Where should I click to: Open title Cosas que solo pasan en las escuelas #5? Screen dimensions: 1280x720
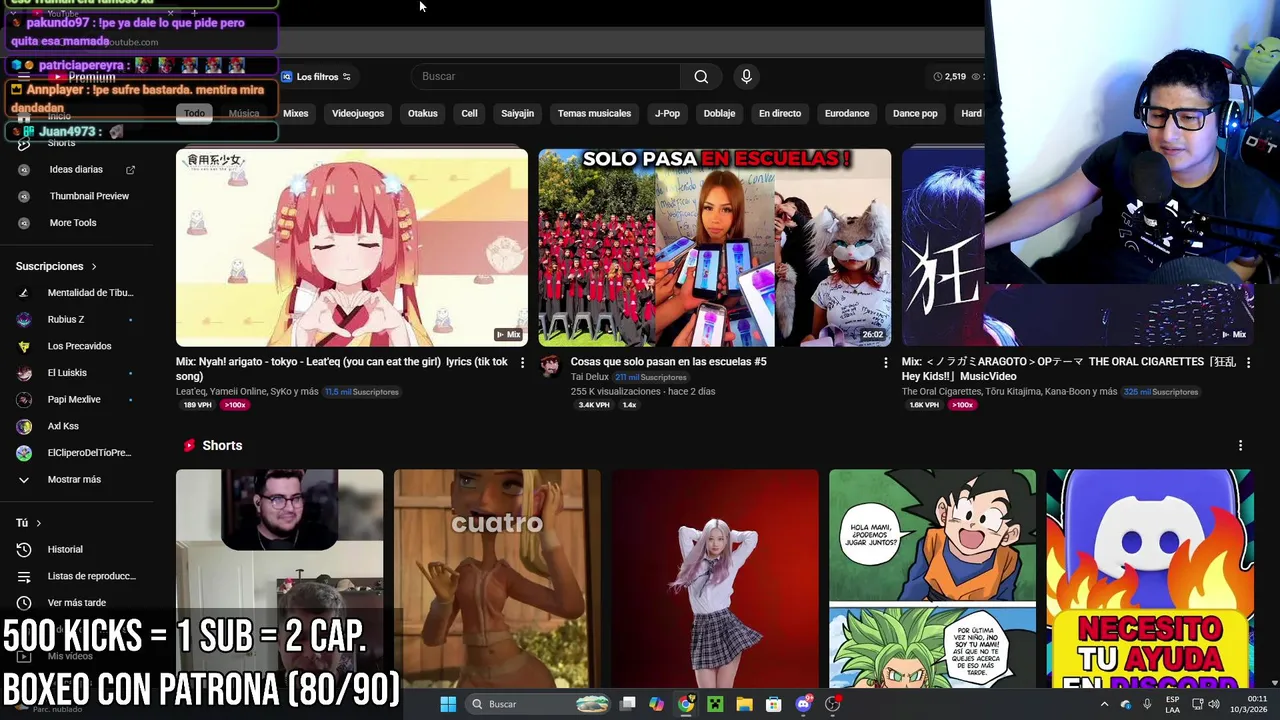[x=668, y=362]
